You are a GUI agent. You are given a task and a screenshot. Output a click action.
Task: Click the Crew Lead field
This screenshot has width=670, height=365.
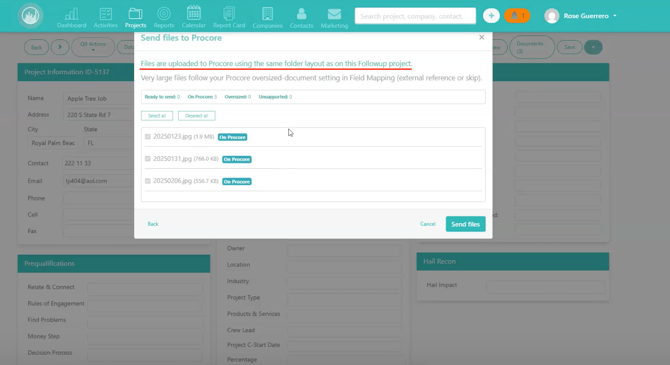click(344, 331)
